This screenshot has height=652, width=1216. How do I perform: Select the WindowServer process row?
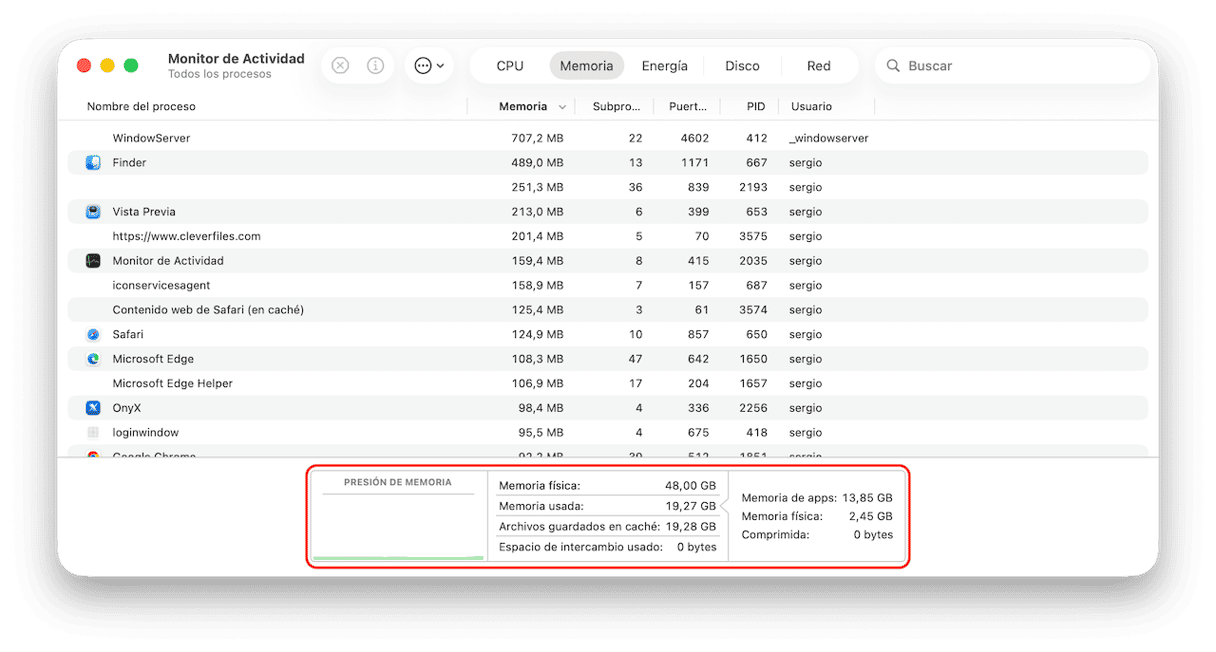click(x=608, y=138)
